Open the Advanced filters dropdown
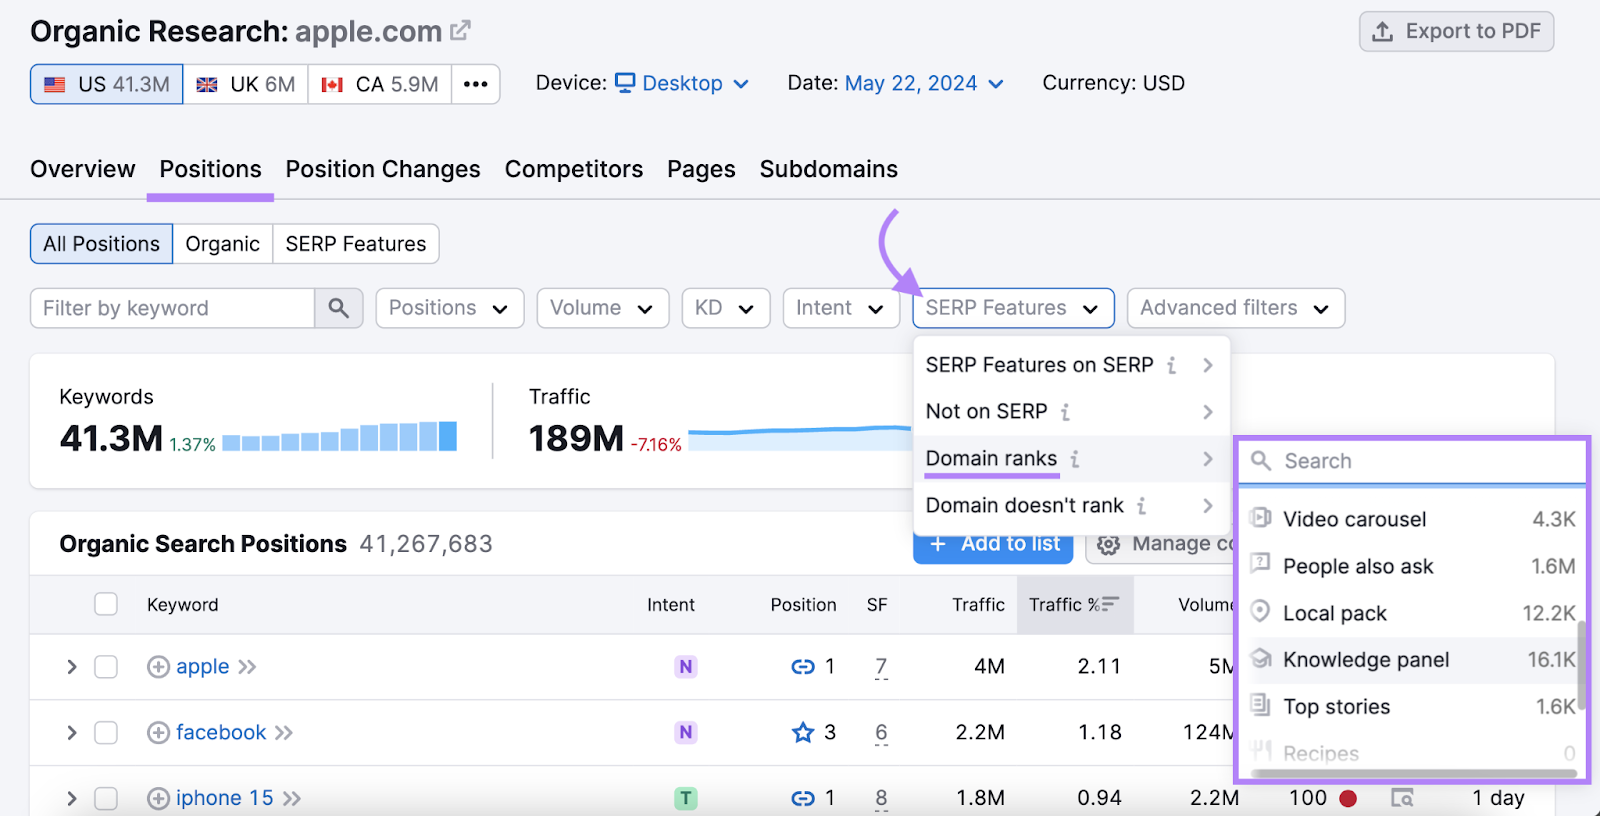Screen dimensions: 1600x816 tap(1235, 308)
